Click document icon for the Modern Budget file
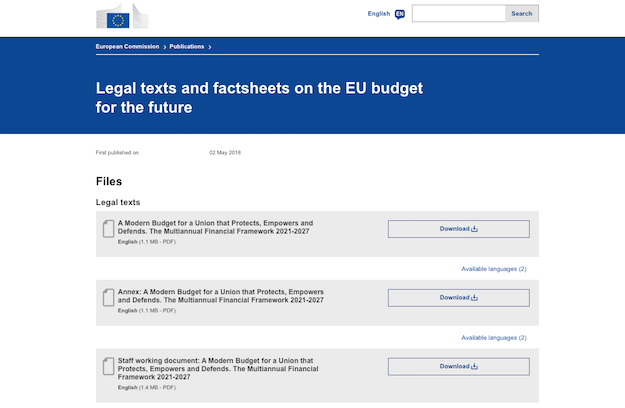Viewport: 625px width, 408px height. pos(108,229)
